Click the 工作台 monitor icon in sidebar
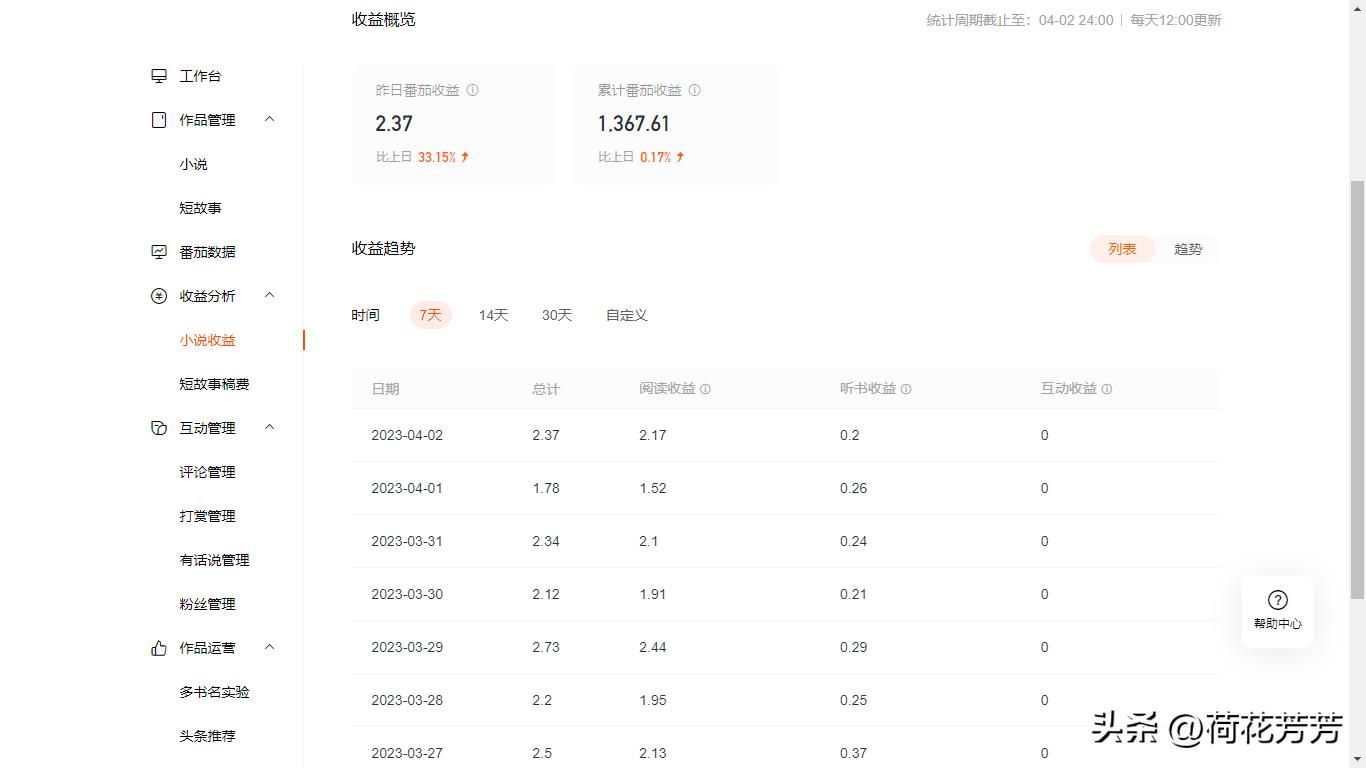 pyautogui.click(x=159, y=76)
